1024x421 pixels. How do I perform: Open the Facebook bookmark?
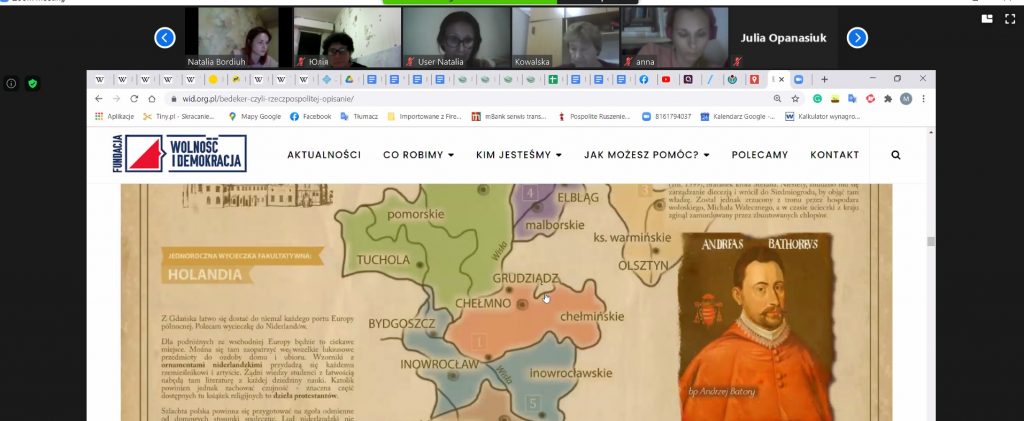pyautogui.click(x=311, y=116)
